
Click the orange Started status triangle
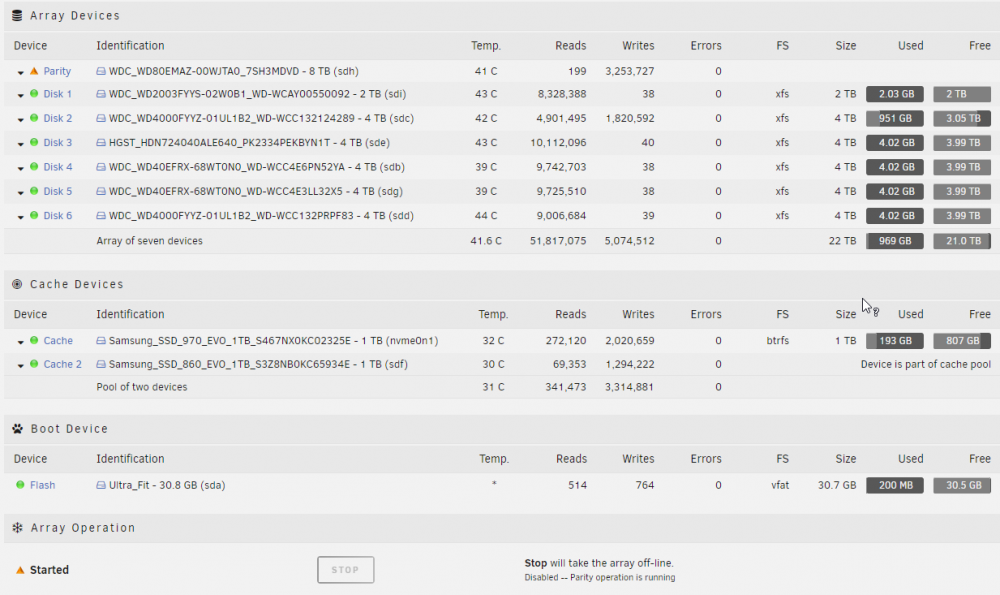click(x=20, y=569)
